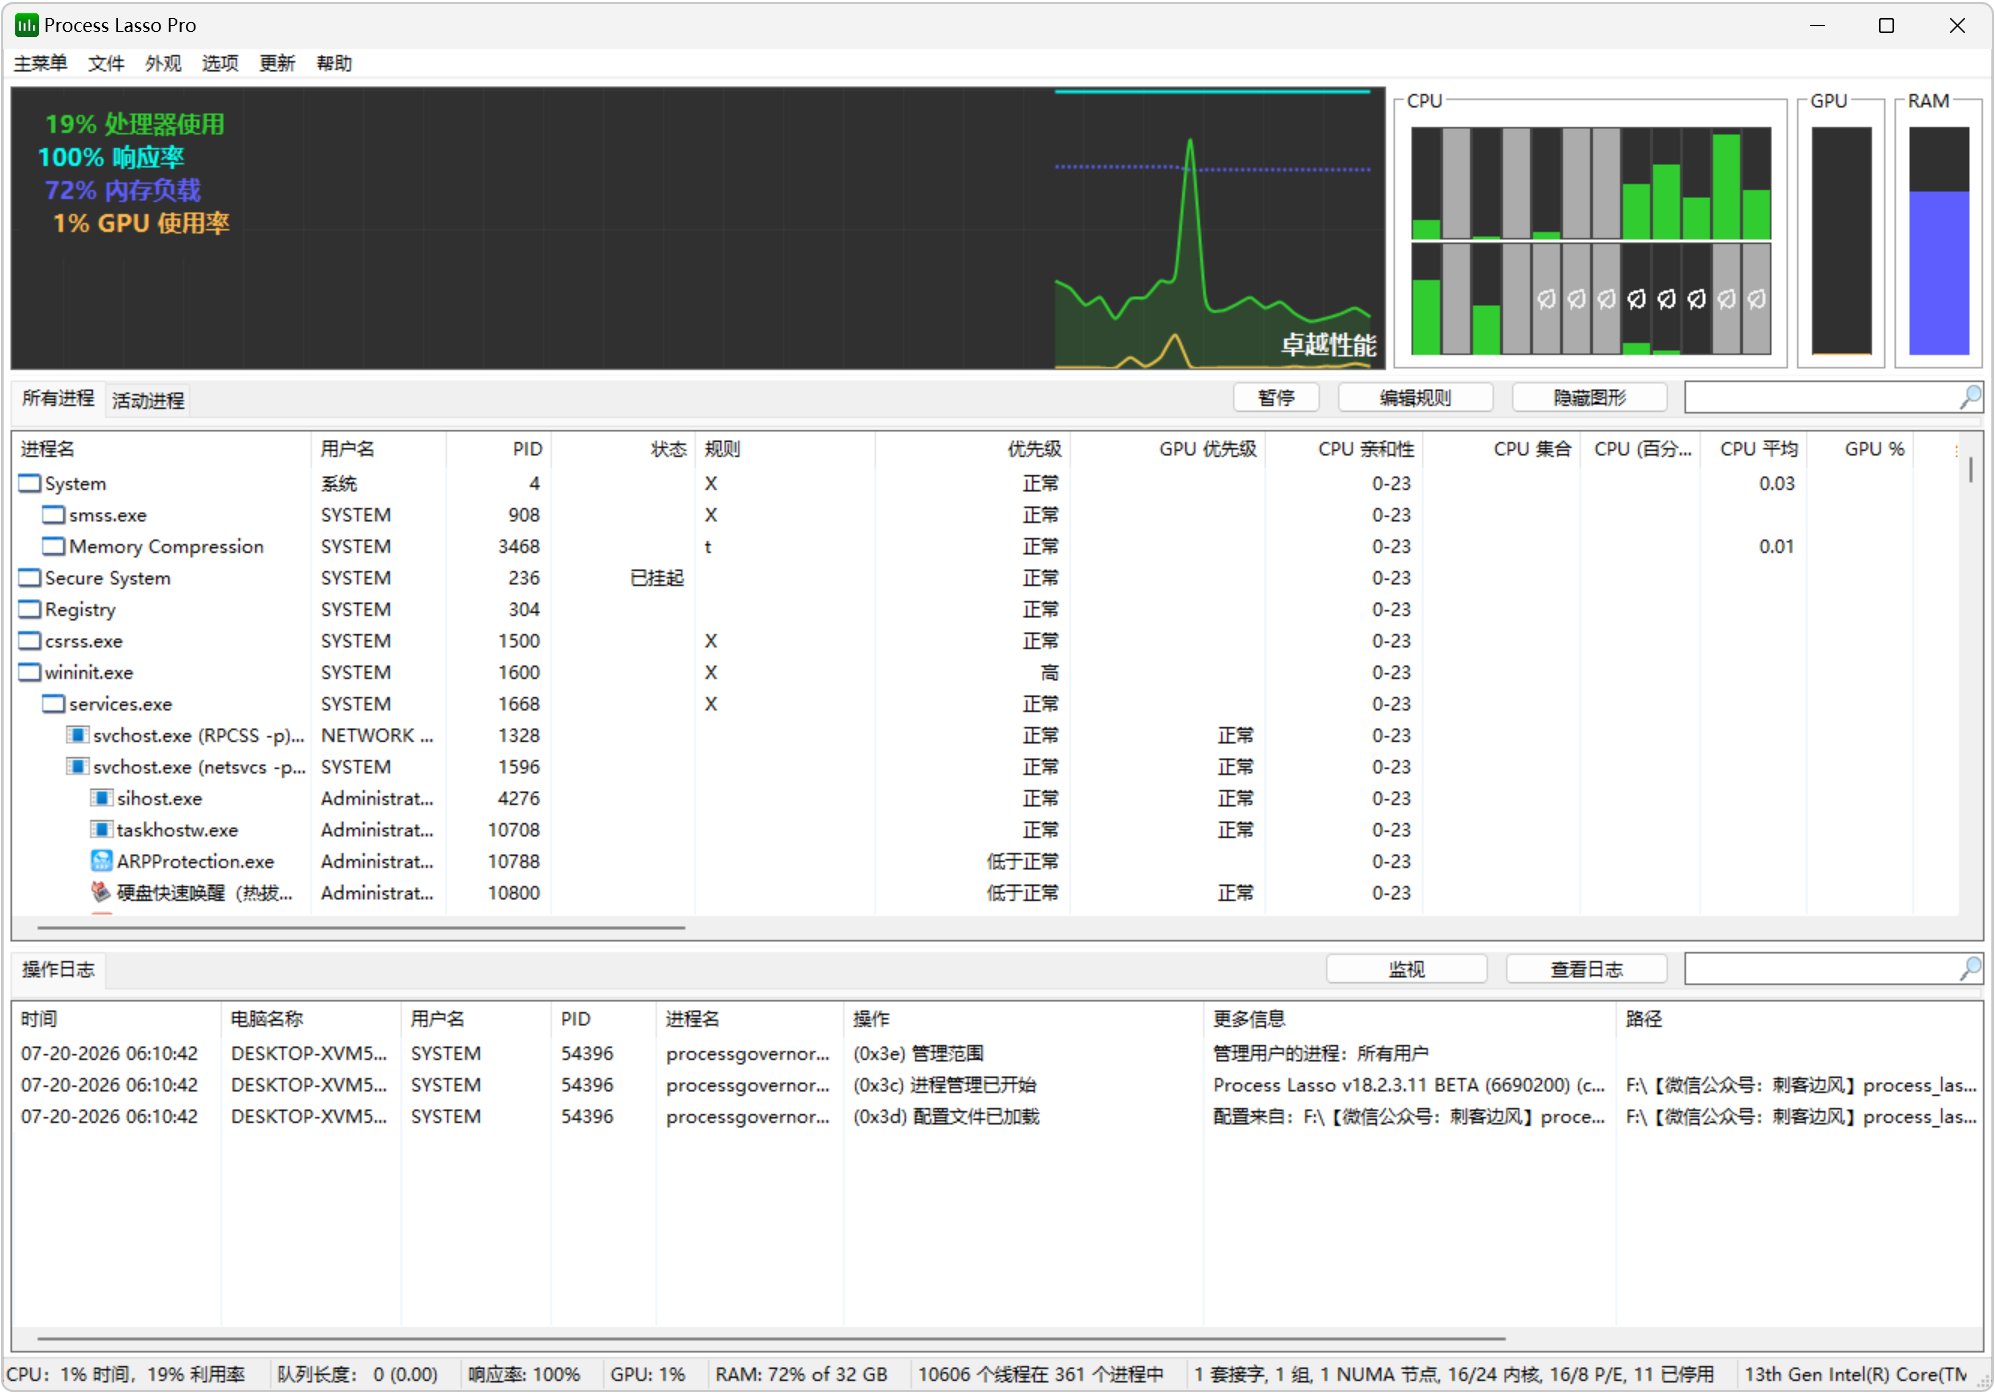Viewport: 1995px width, 1394px height.
Task: Open the 更新 menu
Action: (x=277, y=64)
